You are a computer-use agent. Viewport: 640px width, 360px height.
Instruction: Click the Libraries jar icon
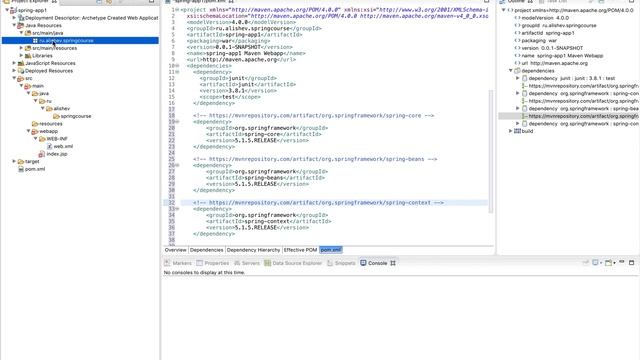28,56
